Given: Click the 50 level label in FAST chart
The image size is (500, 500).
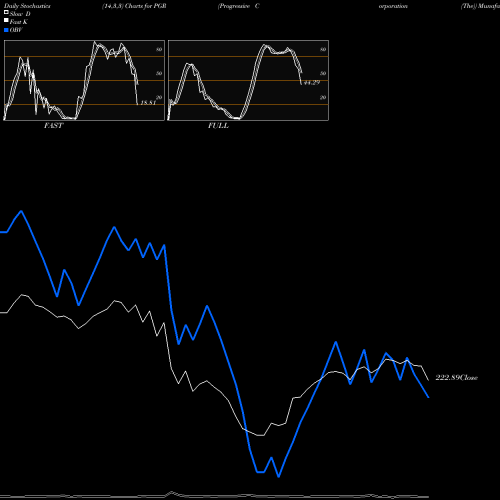Looking at the screenshot, I should 159,73.
